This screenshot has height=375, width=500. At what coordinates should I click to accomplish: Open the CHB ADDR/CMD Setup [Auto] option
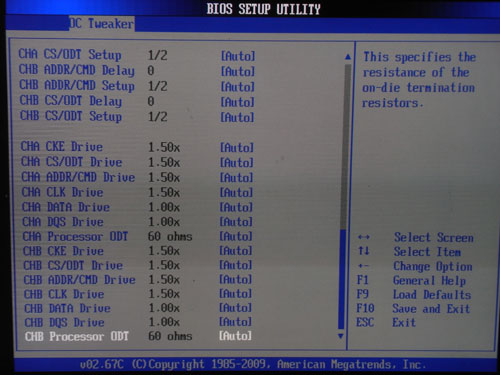point(238,87)
